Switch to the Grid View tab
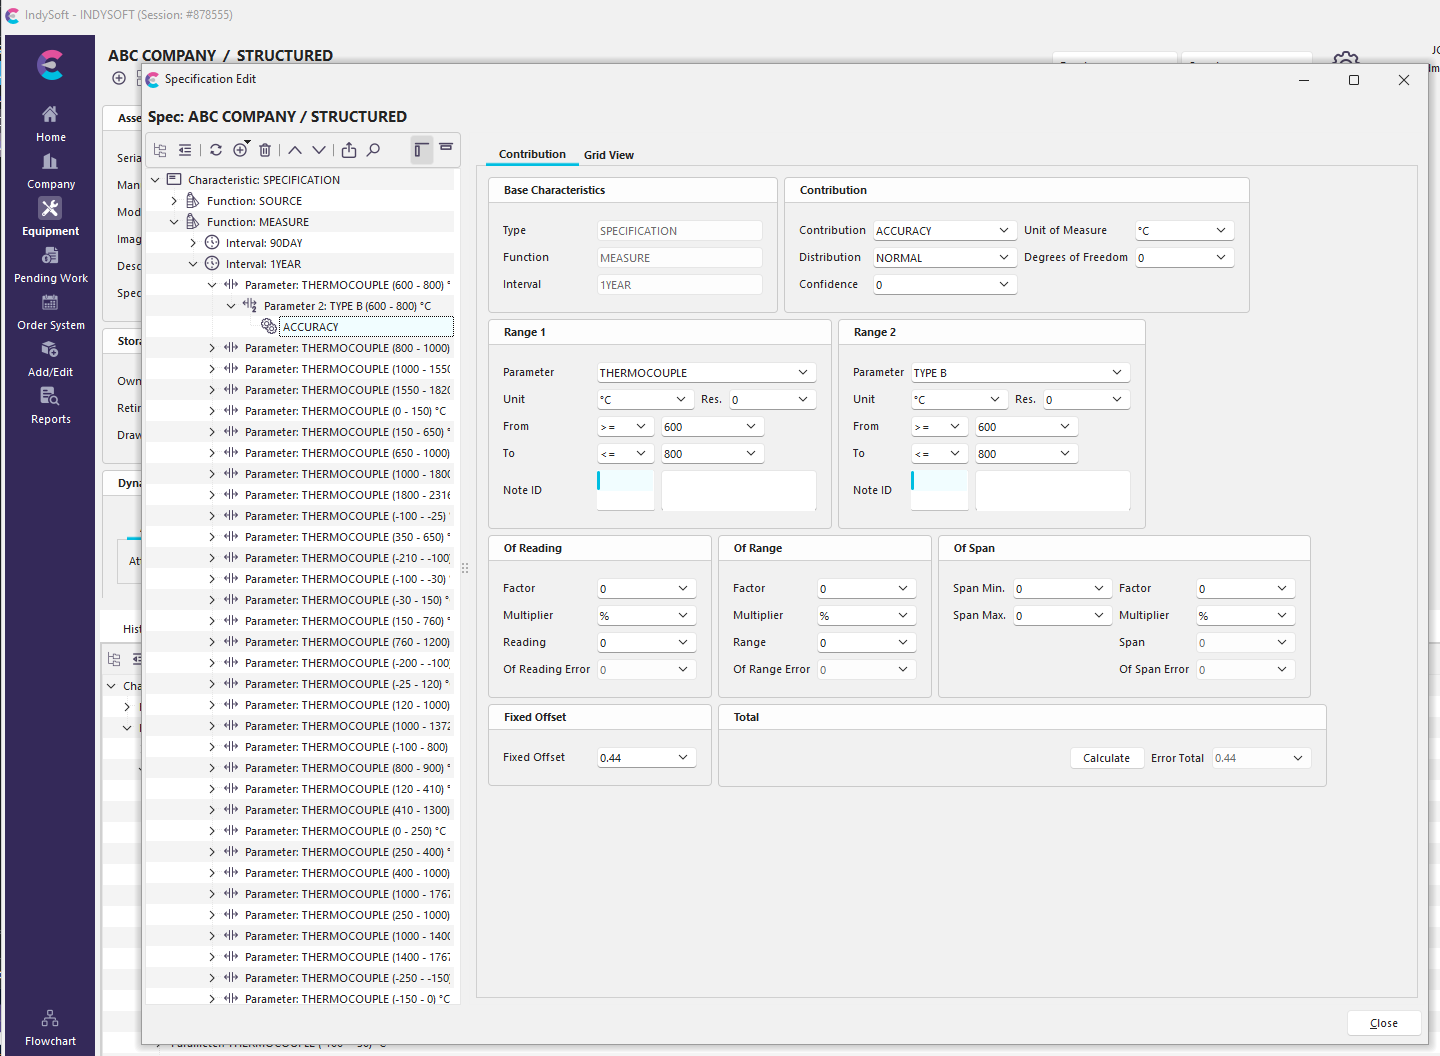 [608, 155]
